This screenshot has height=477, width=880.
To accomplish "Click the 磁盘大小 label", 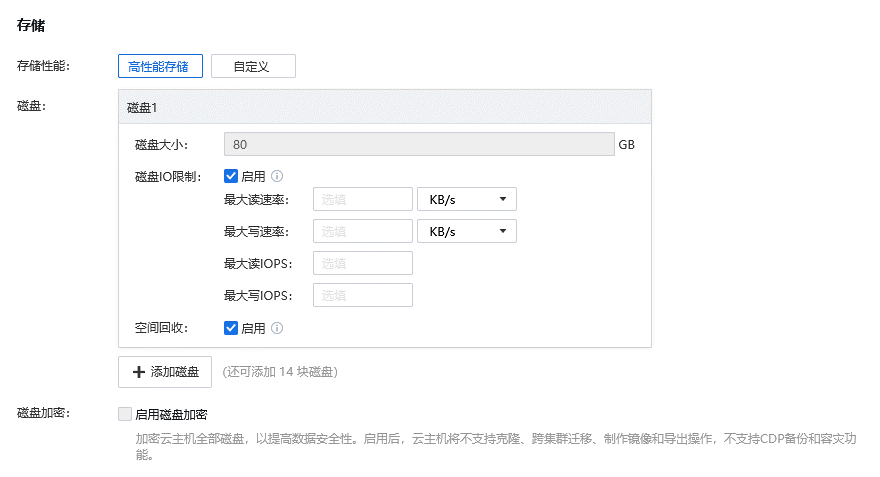I will click(161, 145).
